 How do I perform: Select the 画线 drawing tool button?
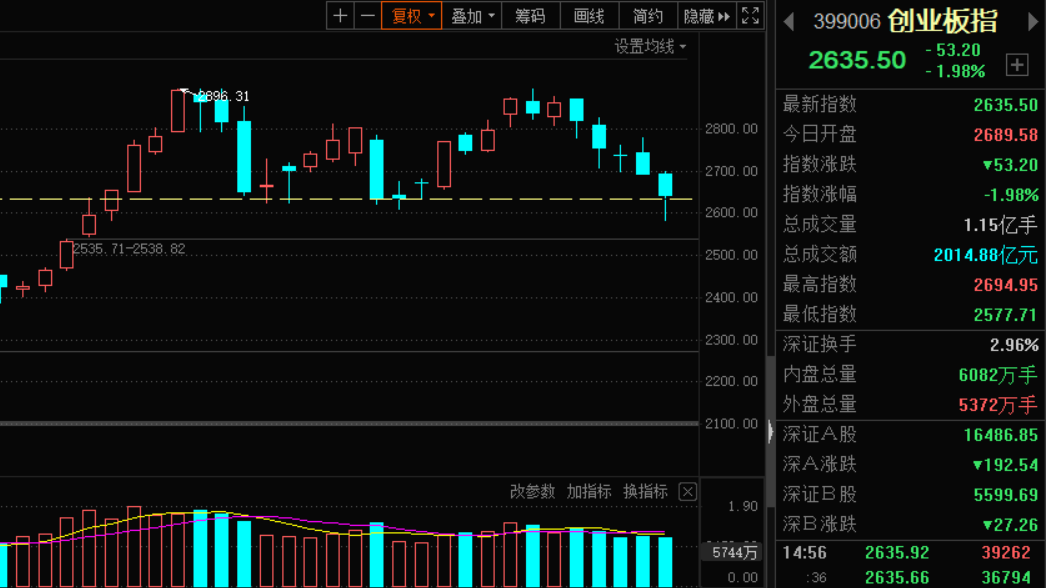[x=589, y=16]
